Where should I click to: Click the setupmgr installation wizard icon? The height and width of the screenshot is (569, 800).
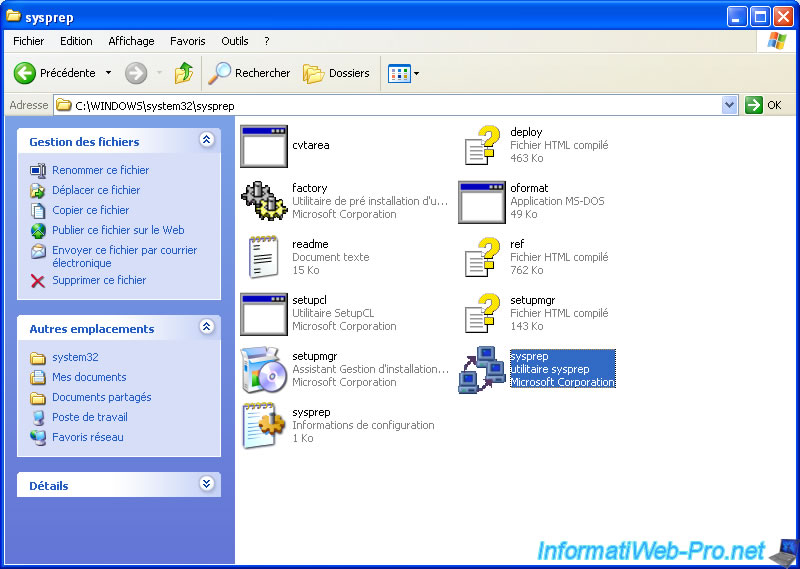(x=264, y=369)
